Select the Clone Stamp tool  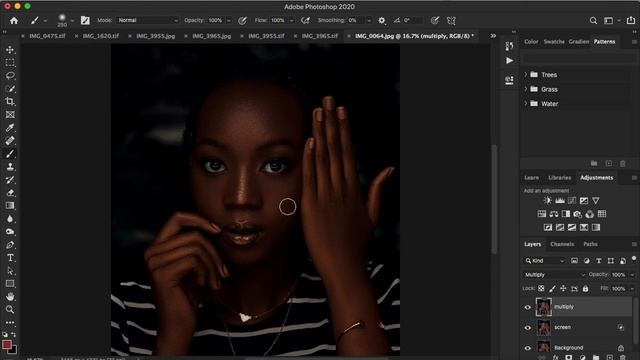[10, 167]
